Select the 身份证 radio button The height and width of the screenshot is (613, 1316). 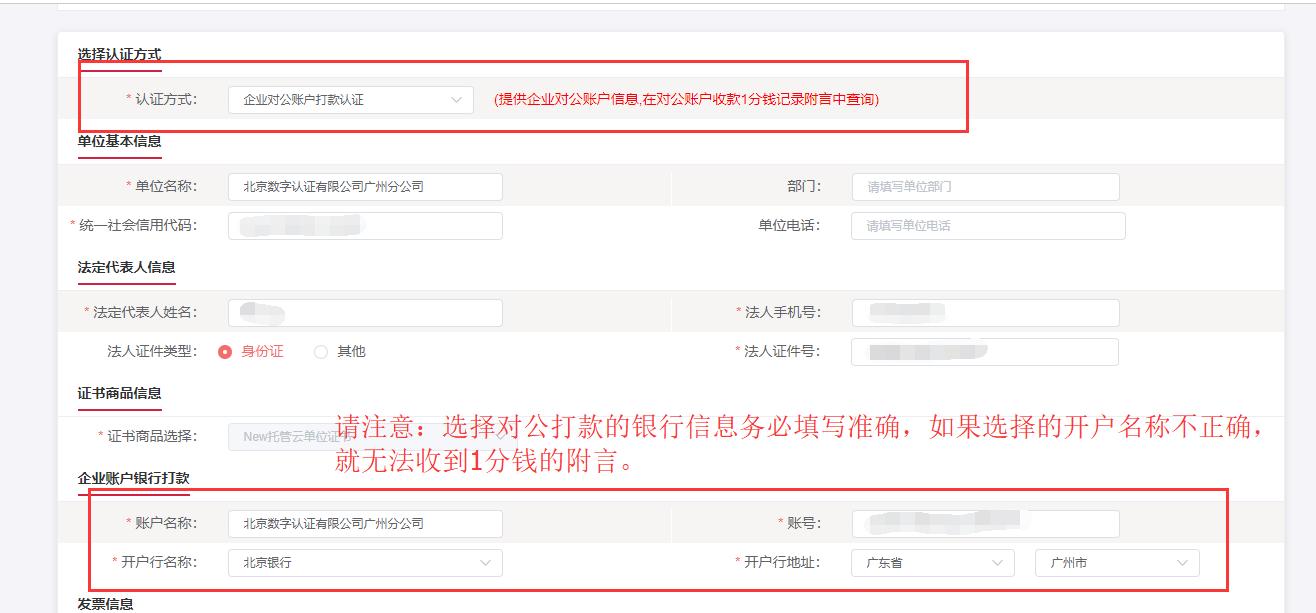(225, 352)
